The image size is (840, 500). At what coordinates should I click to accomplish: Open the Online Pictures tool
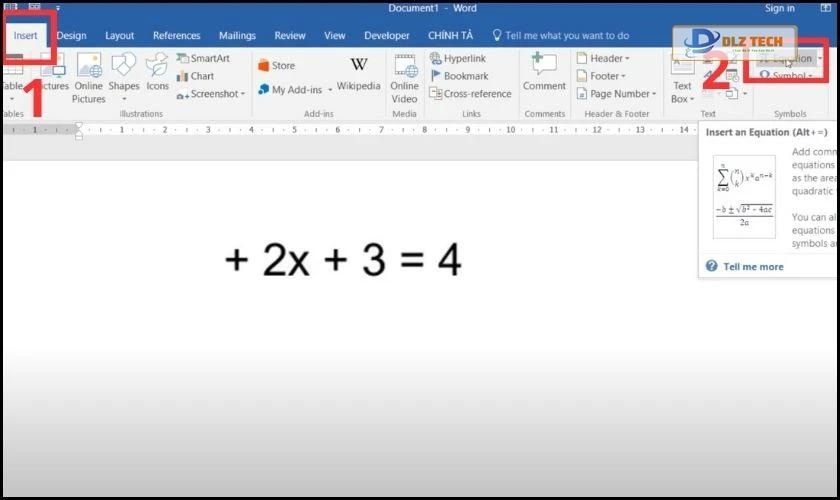(88, 76)
